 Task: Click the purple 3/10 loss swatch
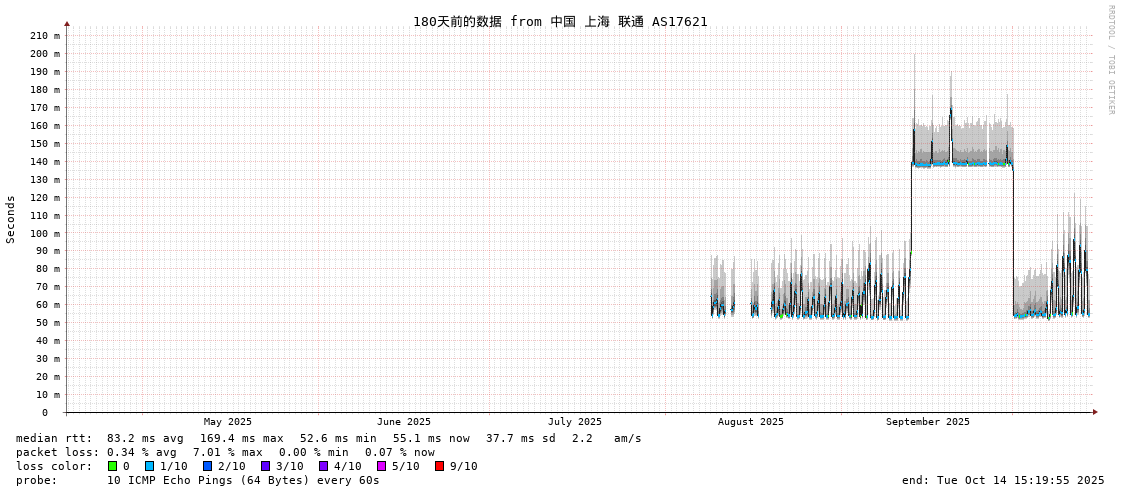coord(265,466)
